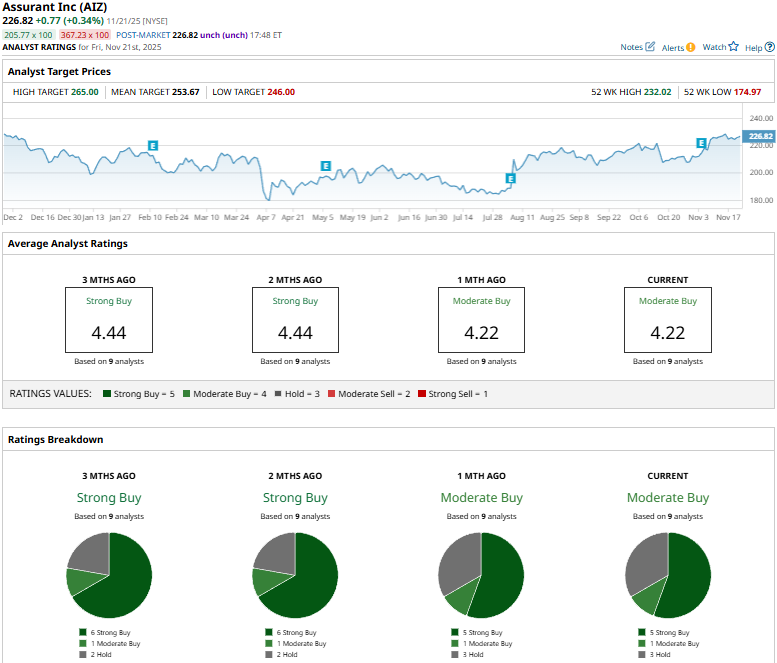Click the orange Alerts icon
Image resolution: width=777 pixels, height=663 pixels.
click(690, 47)
